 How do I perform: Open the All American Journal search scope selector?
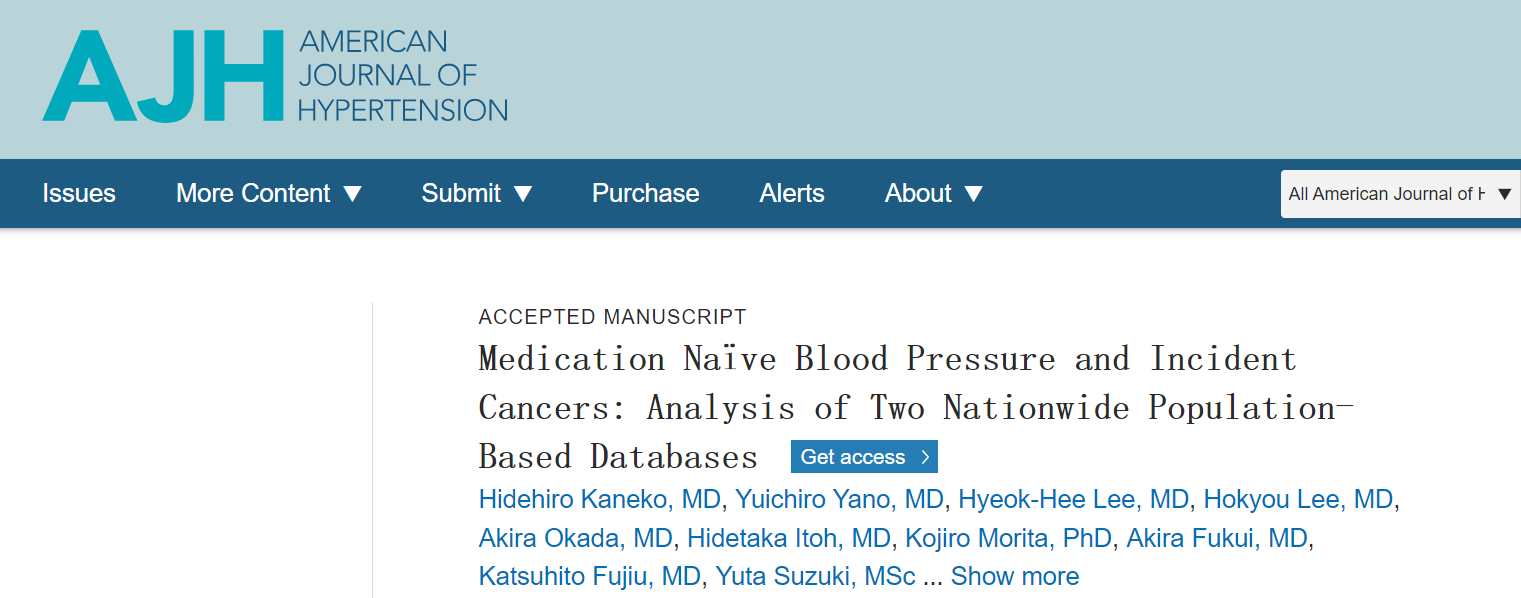point(1400,194)
